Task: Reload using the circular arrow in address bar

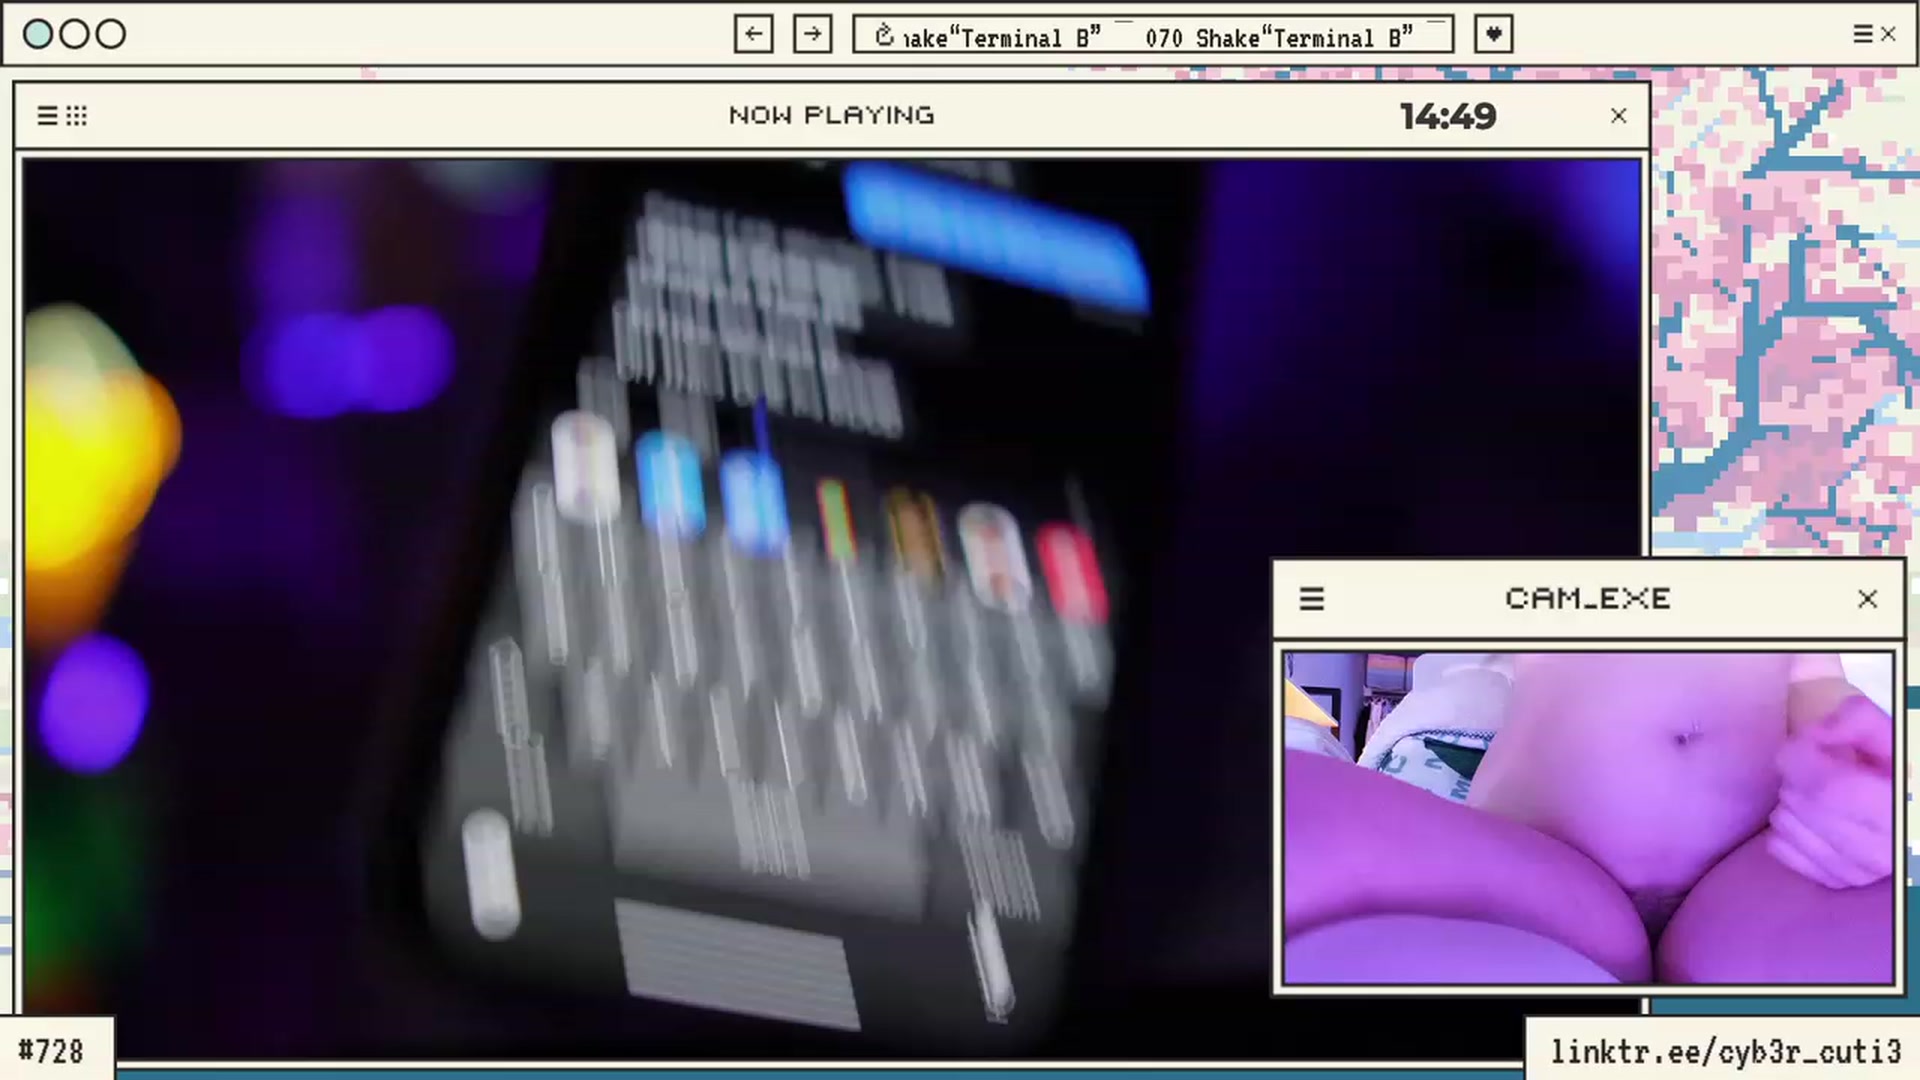Action: (x=884, y=37)
